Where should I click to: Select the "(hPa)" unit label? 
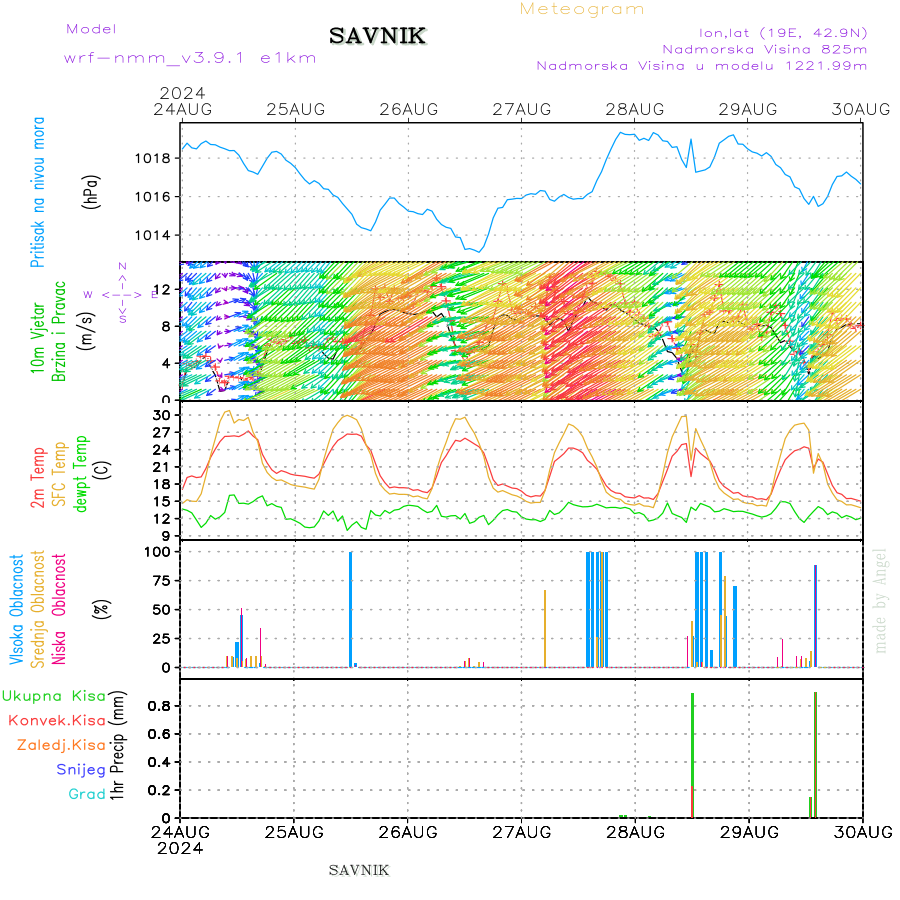click(91, 192)
